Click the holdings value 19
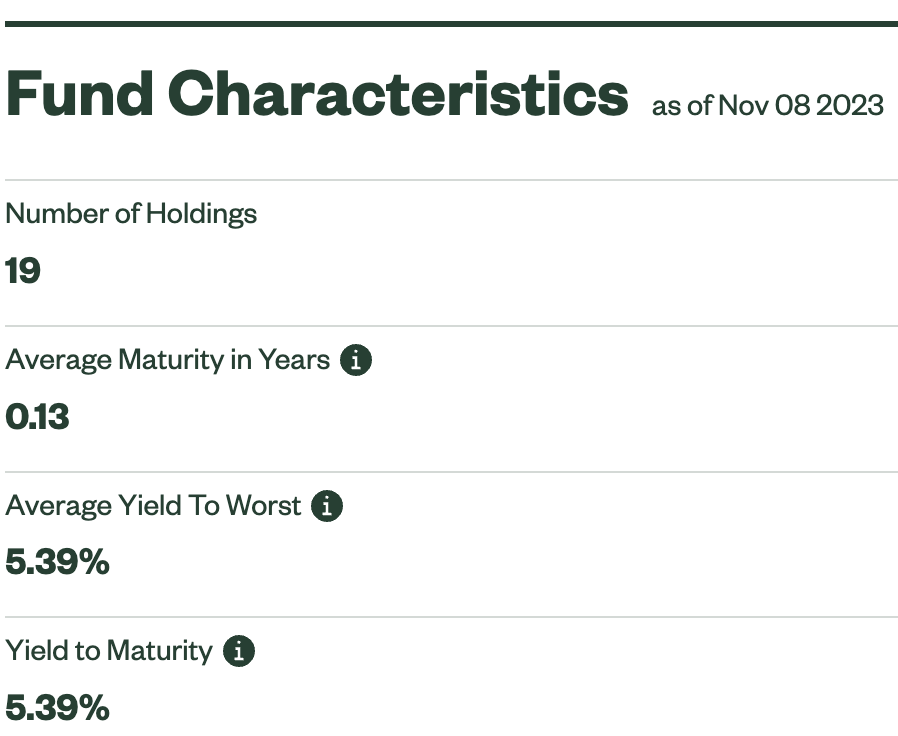 coord(23,271)
